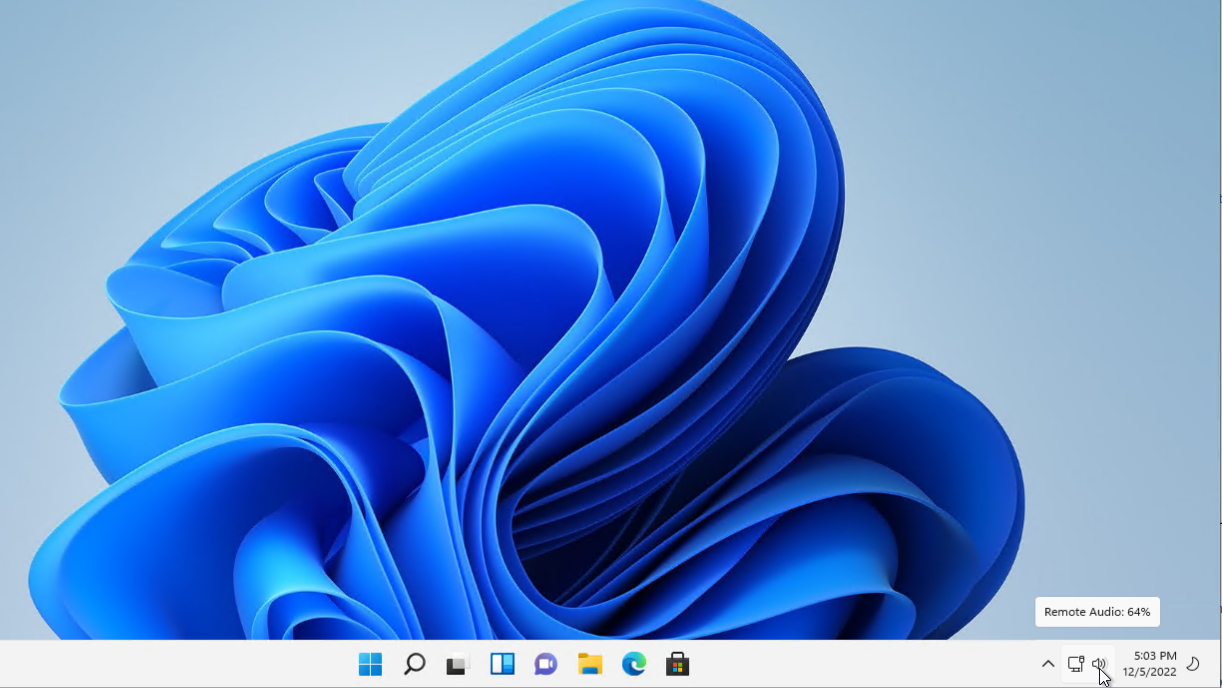Launch Microsoft Edge browser
The width and height of the screenshot is (1222, 688).
tap(634, 664)
